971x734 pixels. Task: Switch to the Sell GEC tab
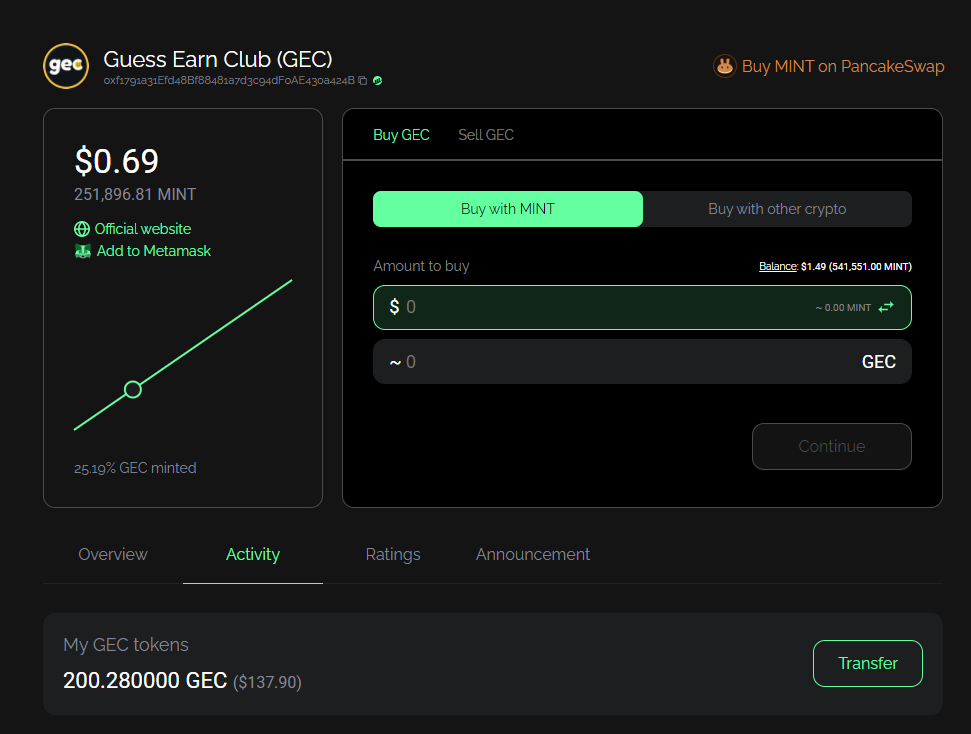486,135
